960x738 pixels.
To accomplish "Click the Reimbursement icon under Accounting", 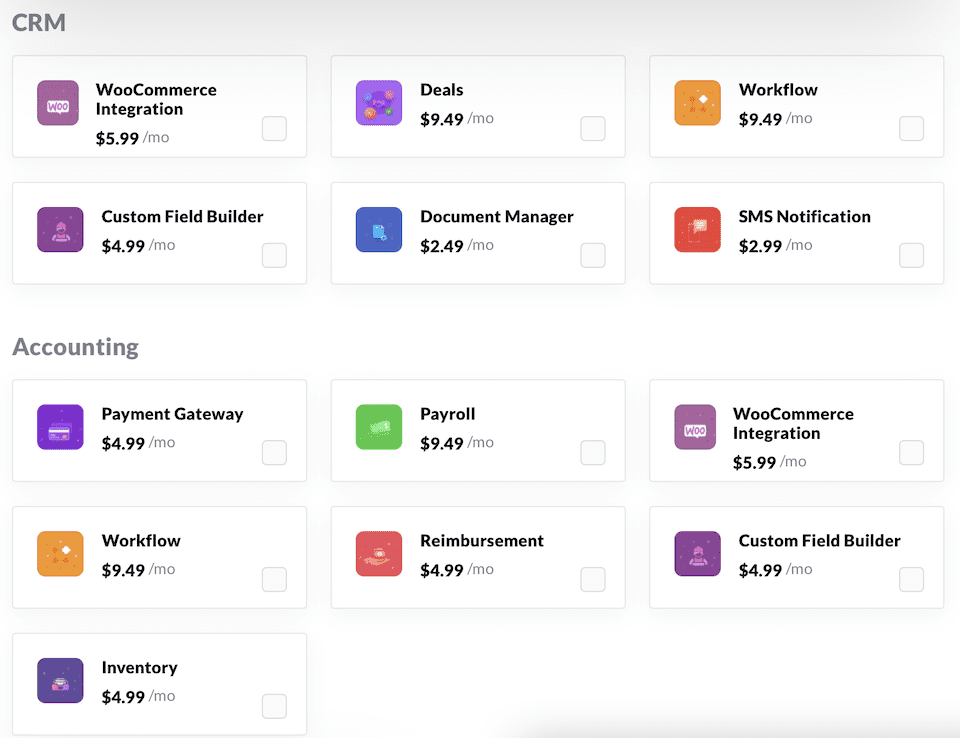I will [x=378, y=554].
